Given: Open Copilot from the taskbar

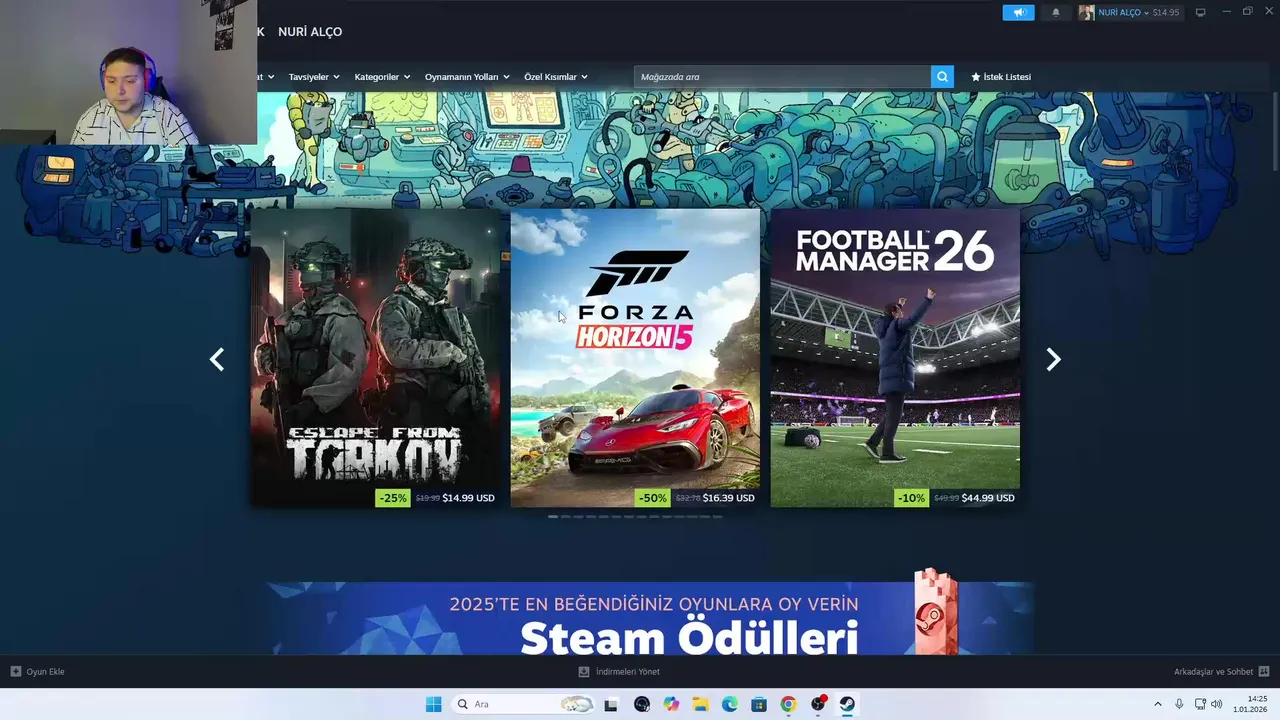Looking at the screenshot, I should (671, 704).
